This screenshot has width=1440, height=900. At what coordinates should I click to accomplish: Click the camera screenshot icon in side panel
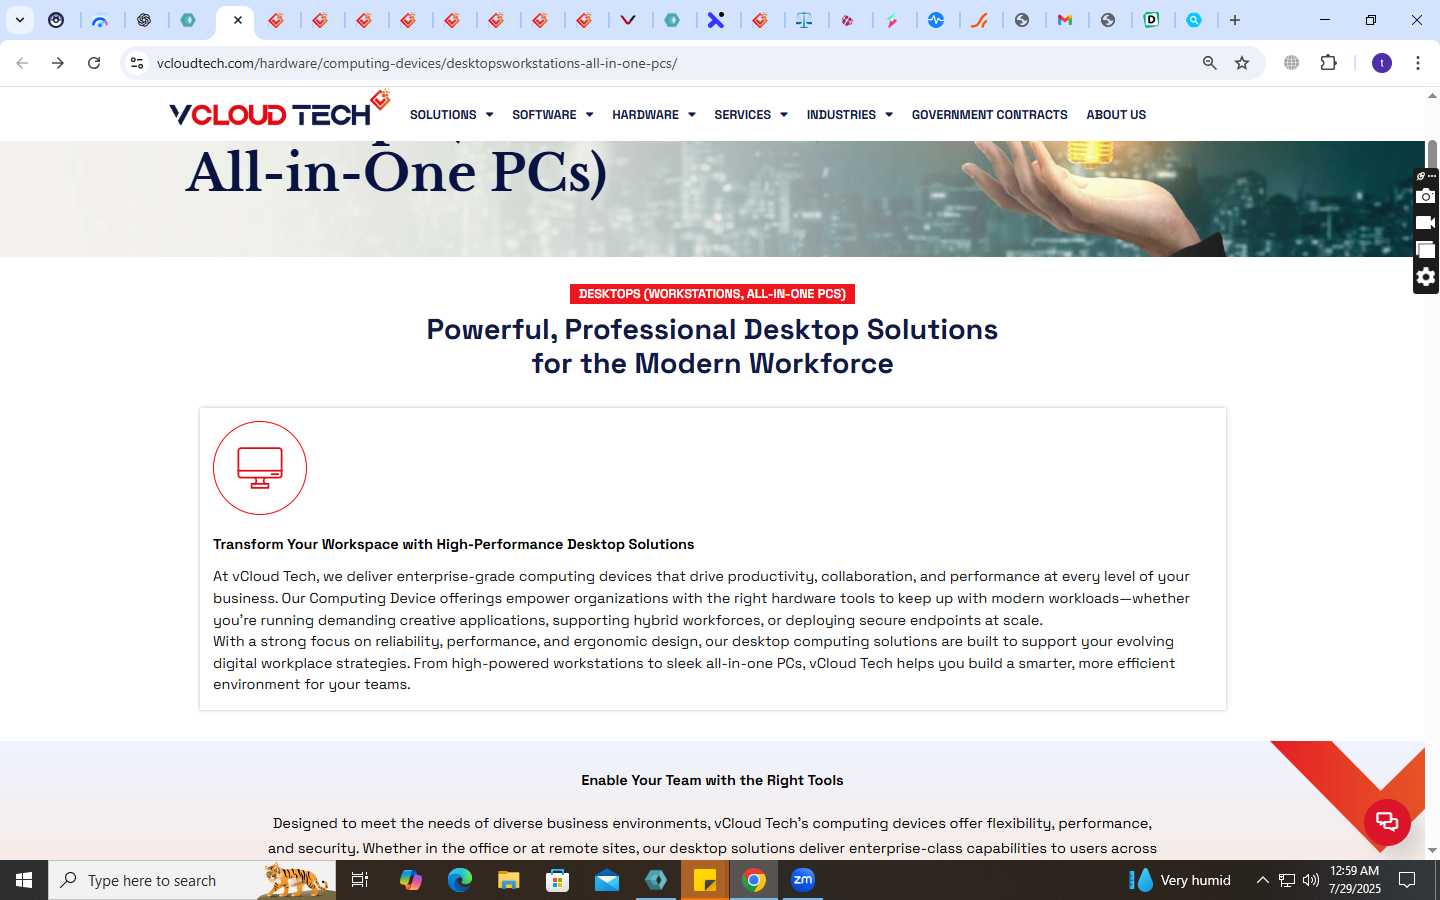[1426, 196]
